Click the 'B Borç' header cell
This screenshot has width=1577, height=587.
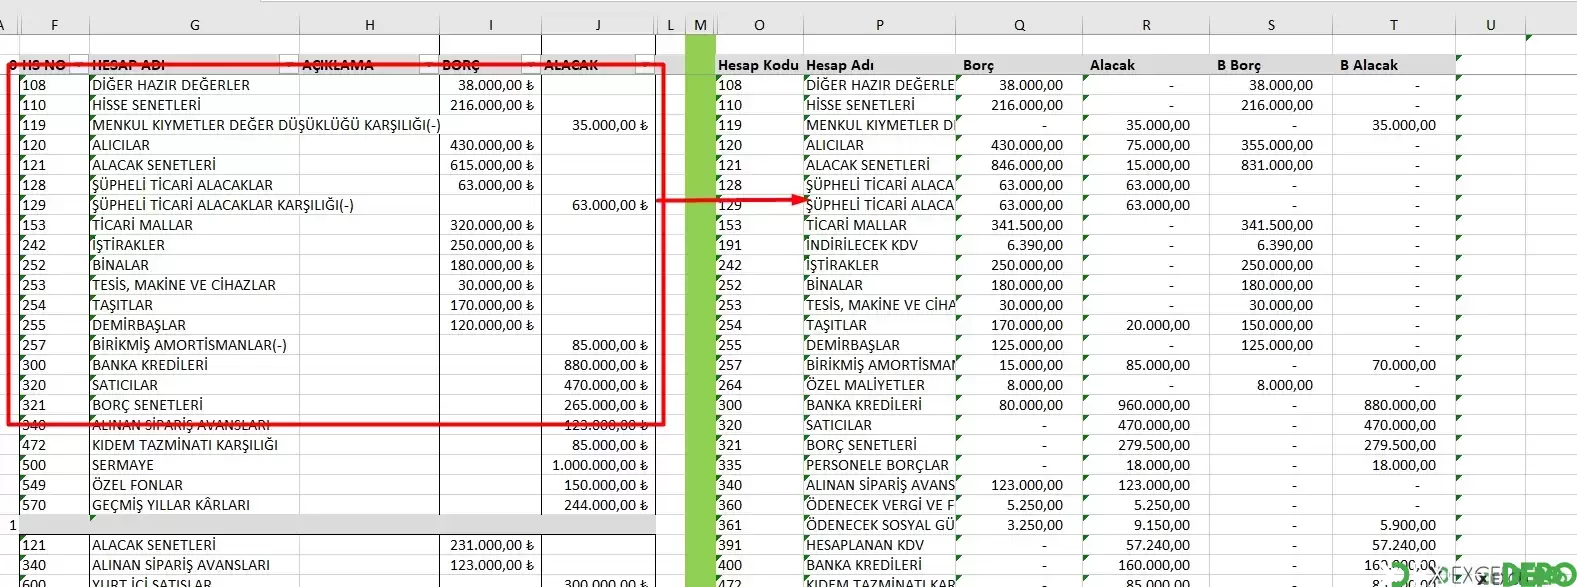click(x=1271, y=65)
